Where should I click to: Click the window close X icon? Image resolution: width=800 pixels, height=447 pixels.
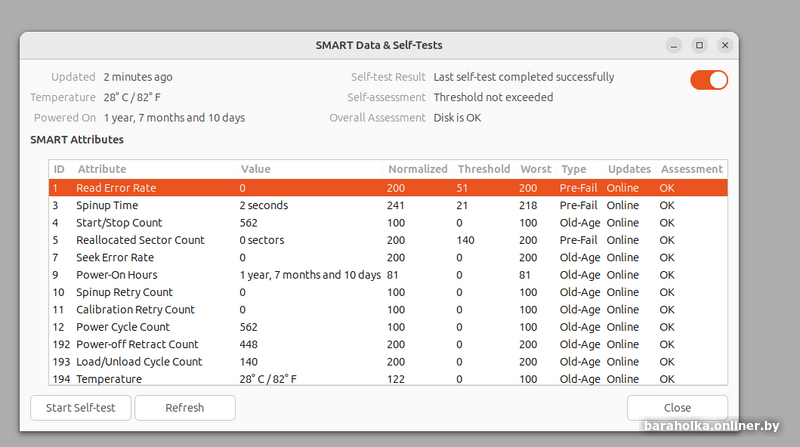click(723, 45)
